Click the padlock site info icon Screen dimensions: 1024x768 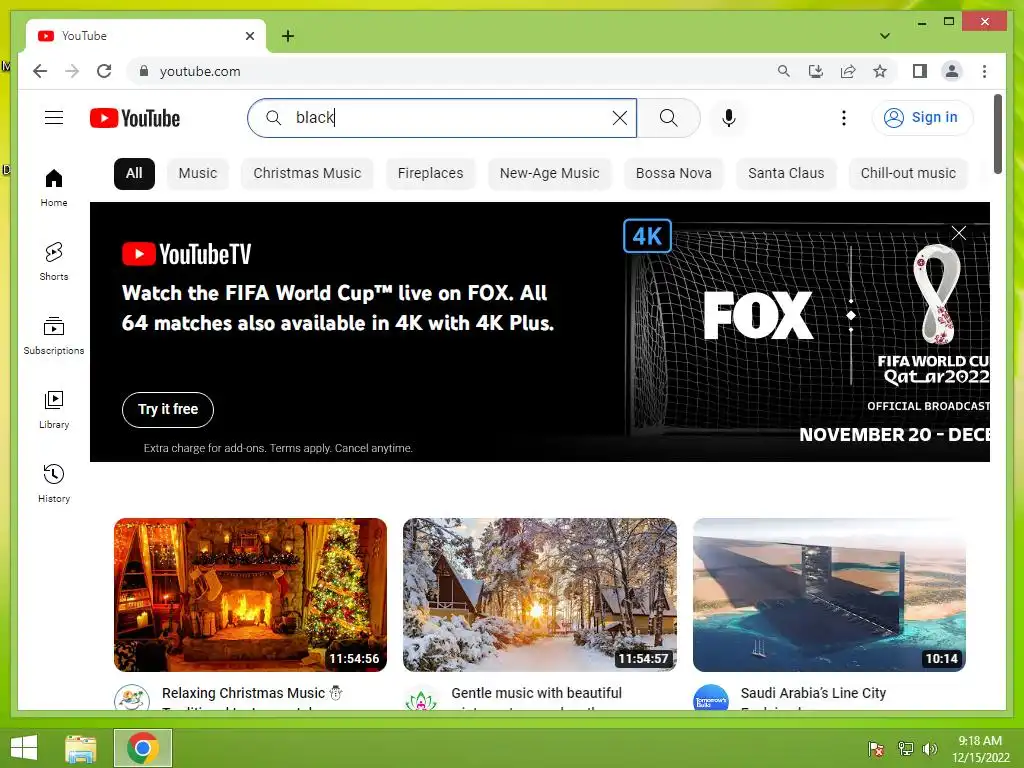point(144,71)
